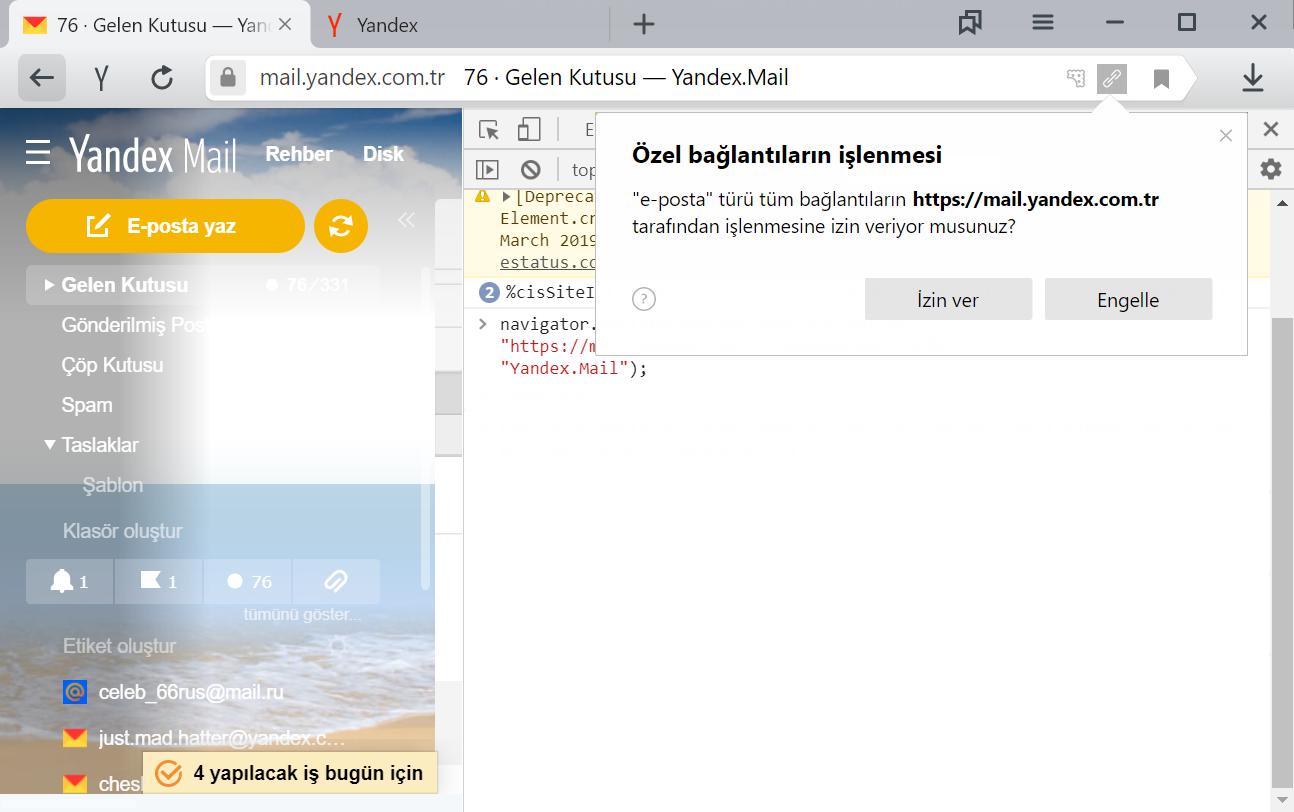Image resolution: width=1294 pixels, height=812 pixels.
Task: Open the Çöp Kutusu folder
Action: pyautogui.click(x=112, y=365)
